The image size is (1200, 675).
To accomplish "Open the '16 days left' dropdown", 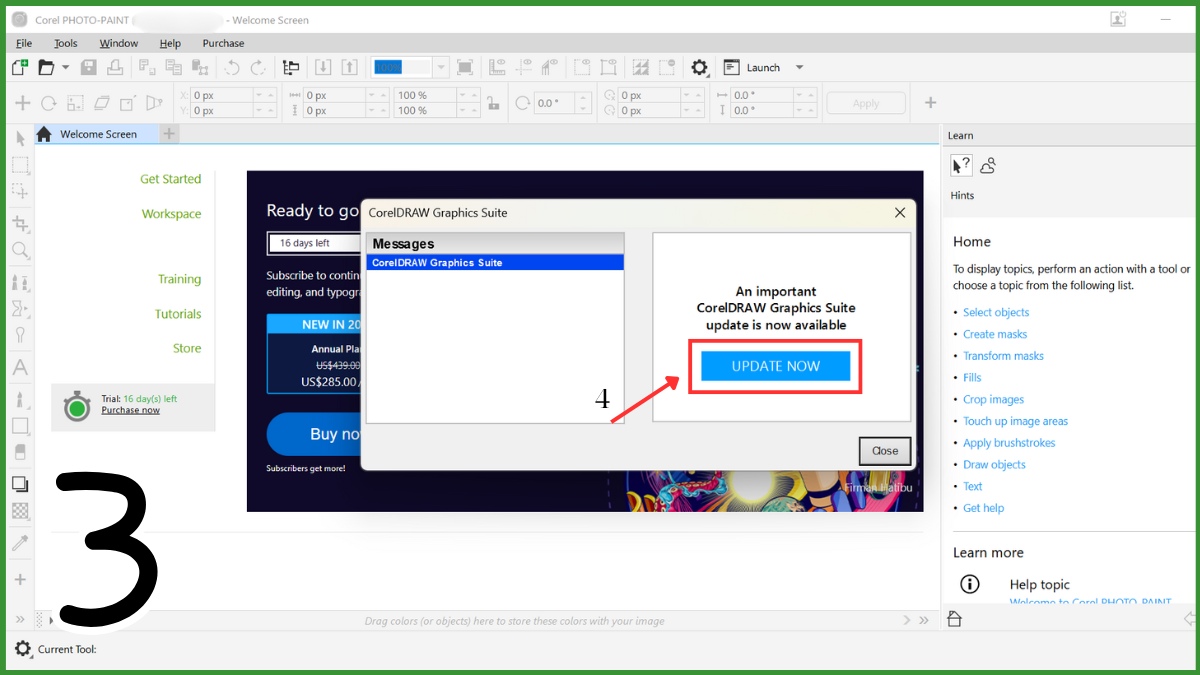I will (313, 243).
